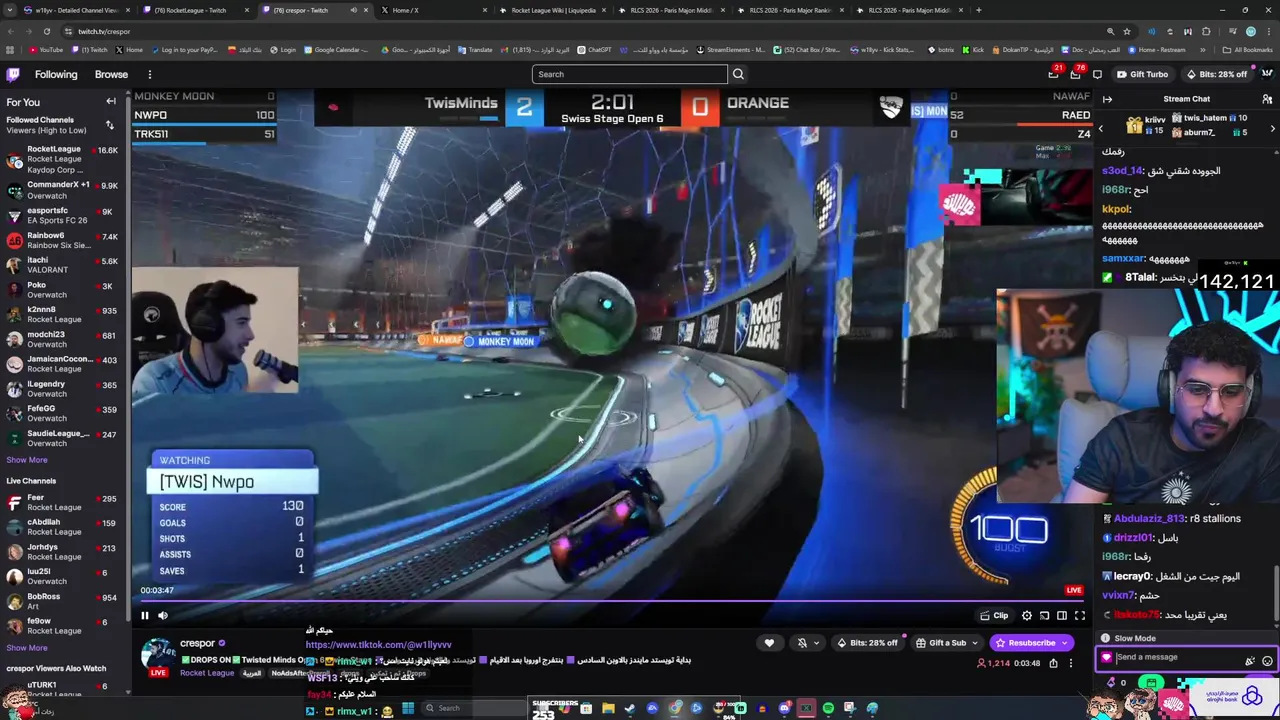Click the video progress bar

click(611, 602)
